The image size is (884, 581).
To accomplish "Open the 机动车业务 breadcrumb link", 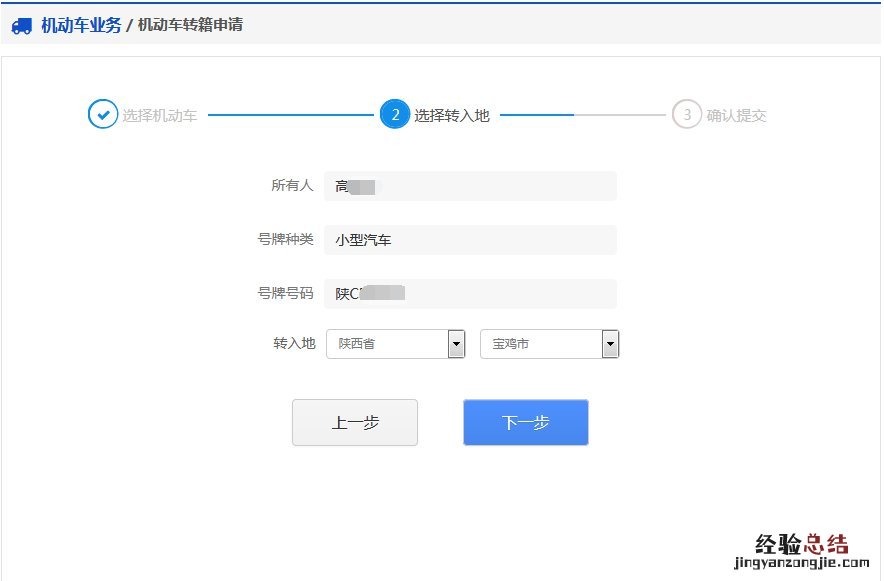I will (x=80, y=25).
